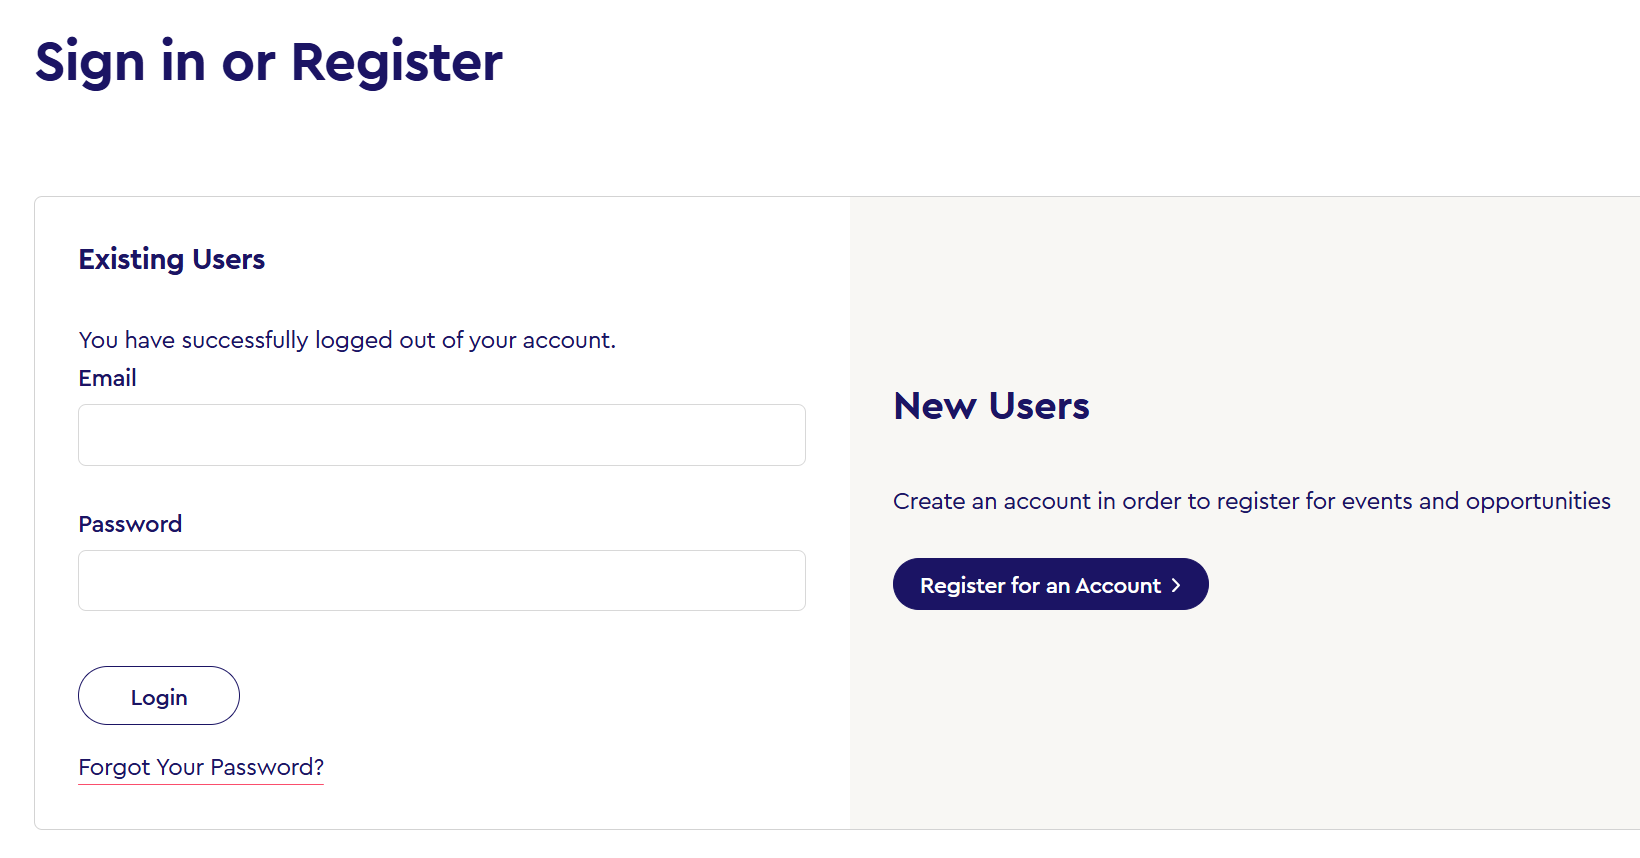Click the word Sign in page title

90,62
